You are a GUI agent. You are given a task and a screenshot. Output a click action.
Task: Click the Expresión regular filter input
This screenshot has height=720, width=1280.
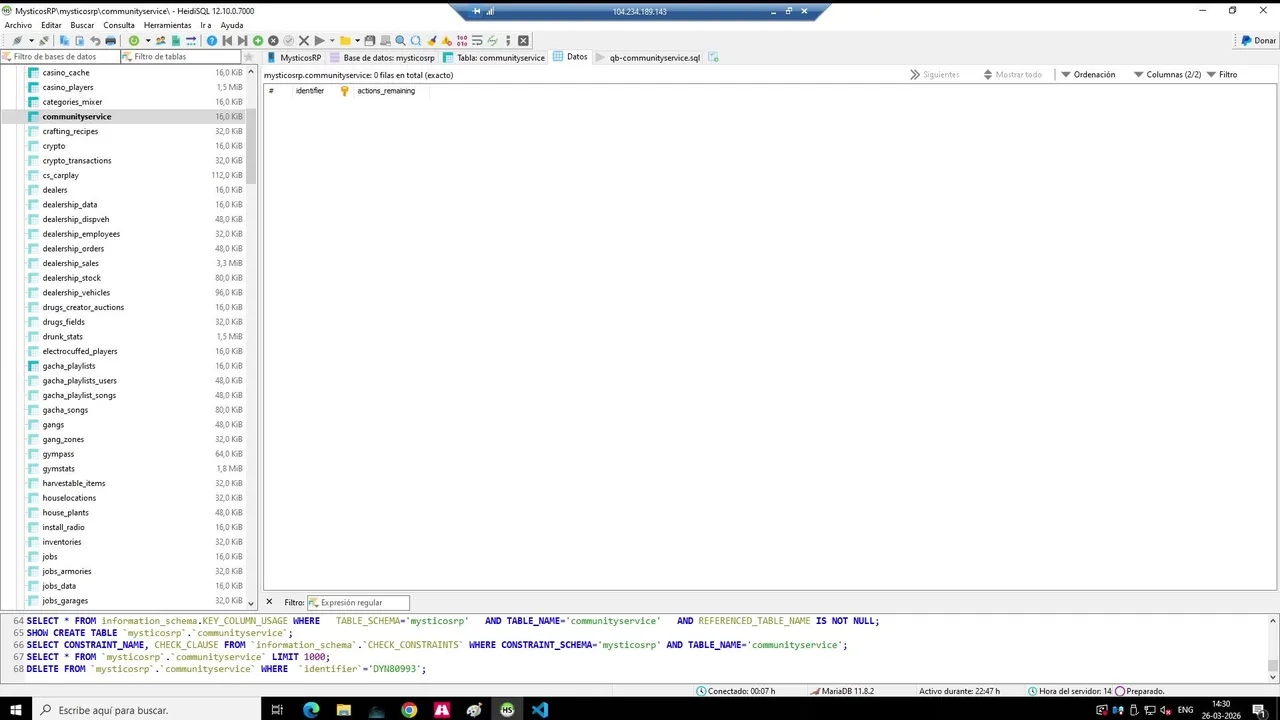tap(358, 602)
